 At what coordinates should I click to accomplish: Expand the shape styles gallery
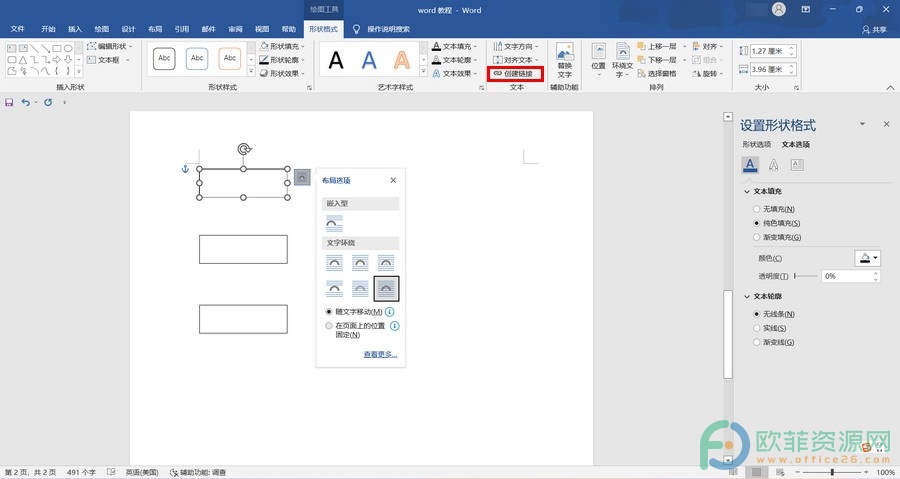click(x=251, y=72)
